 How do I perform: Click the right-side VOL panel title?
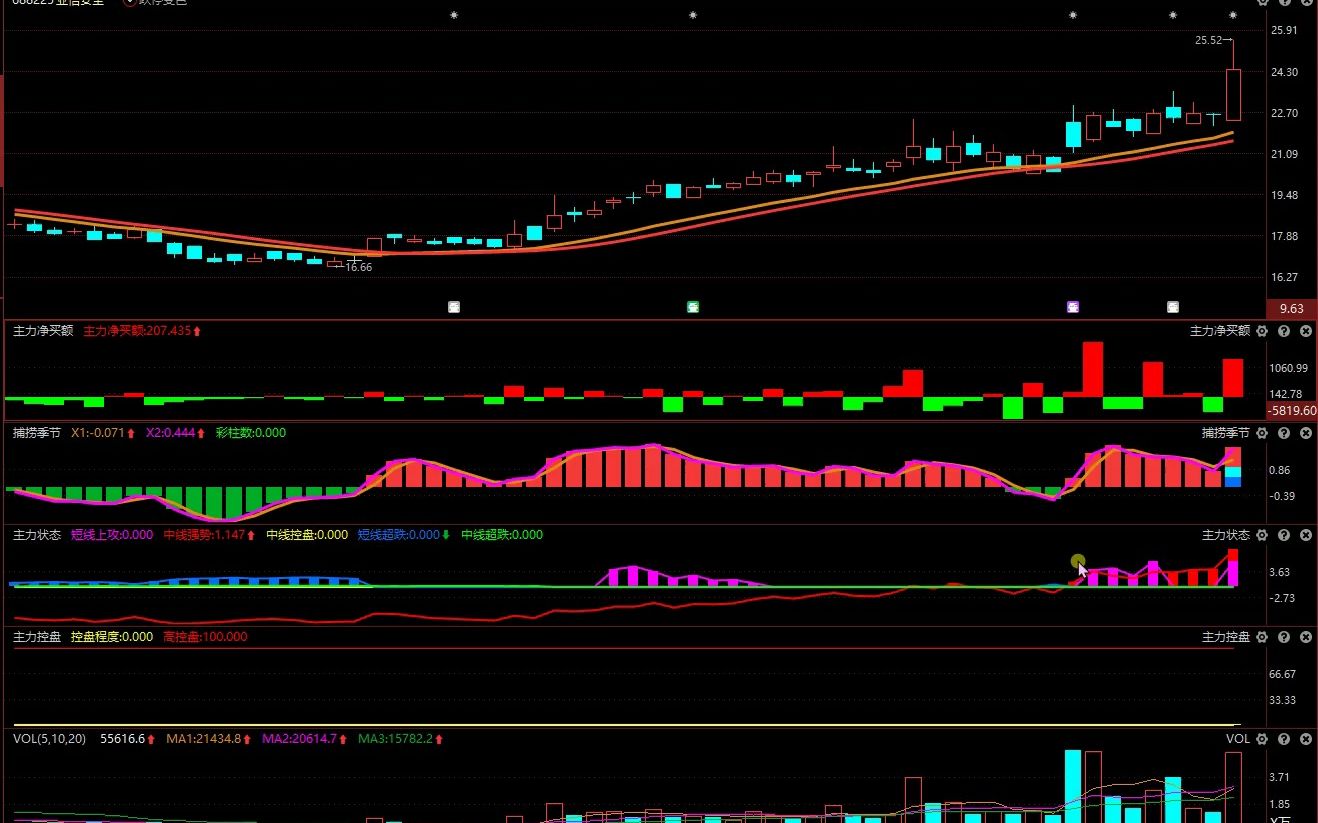pyautogui.click(x=1238, y=739)
